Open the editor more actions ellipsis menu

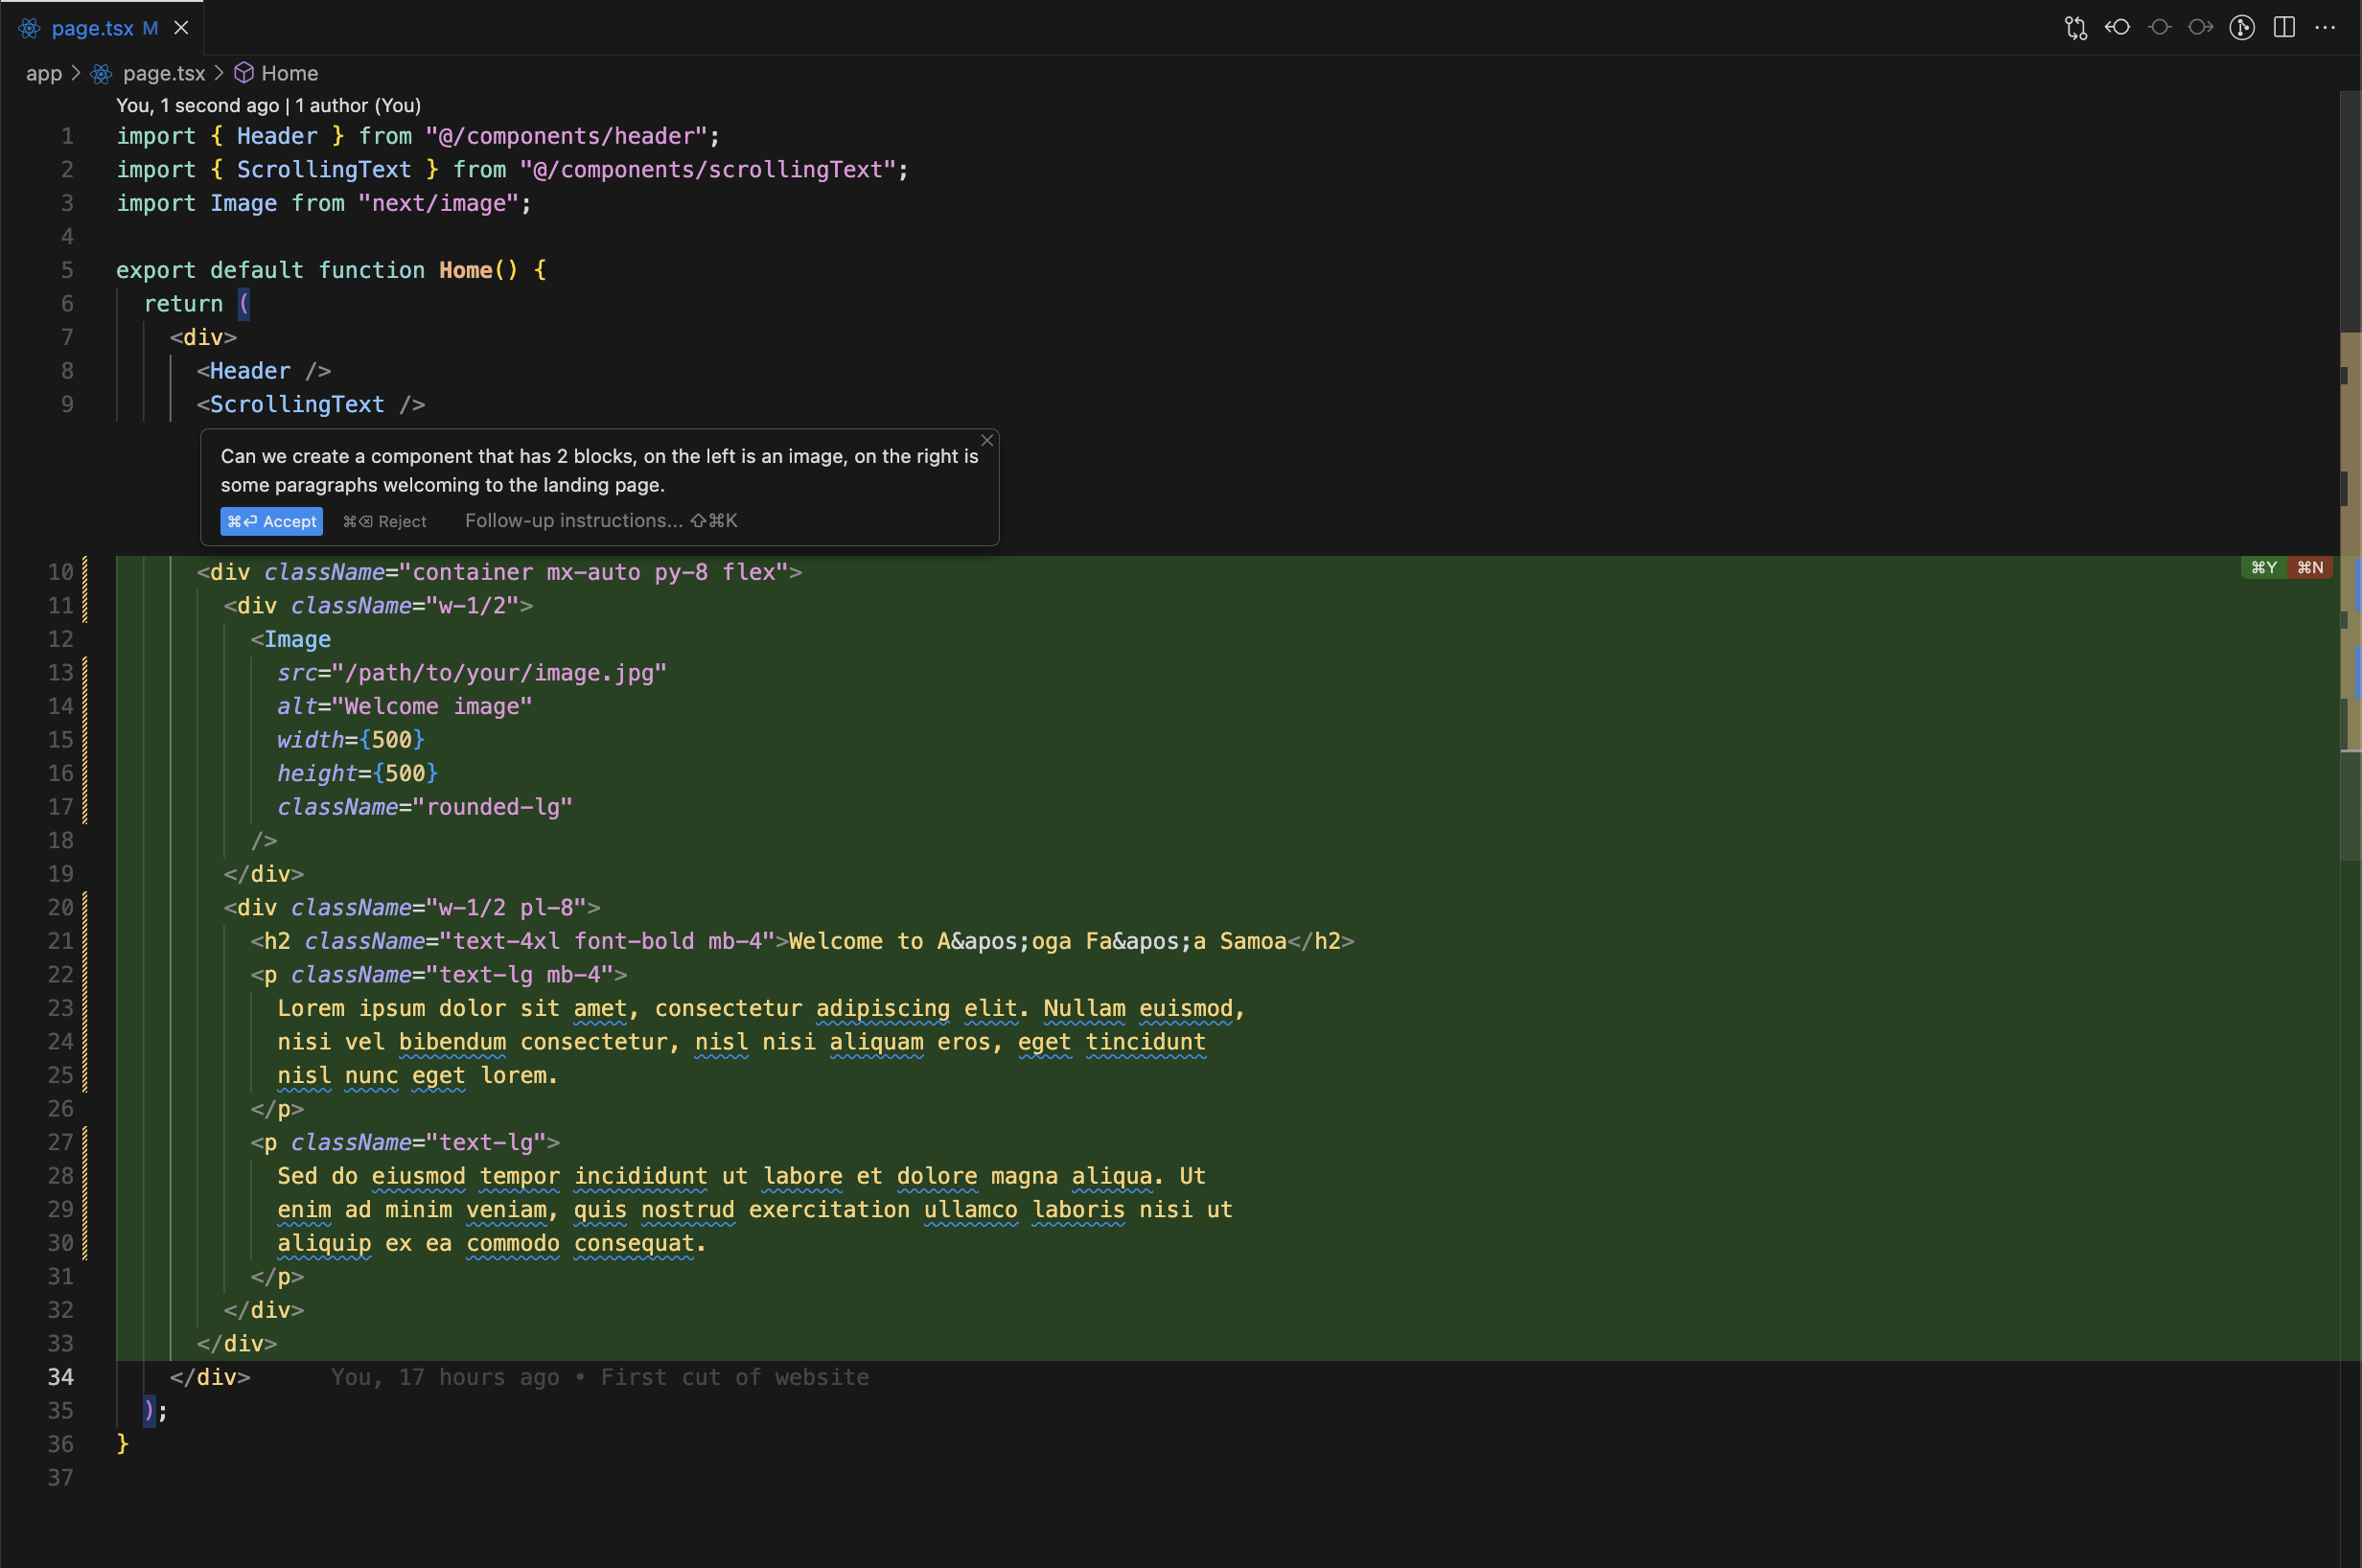click(x=2325, y=28)
